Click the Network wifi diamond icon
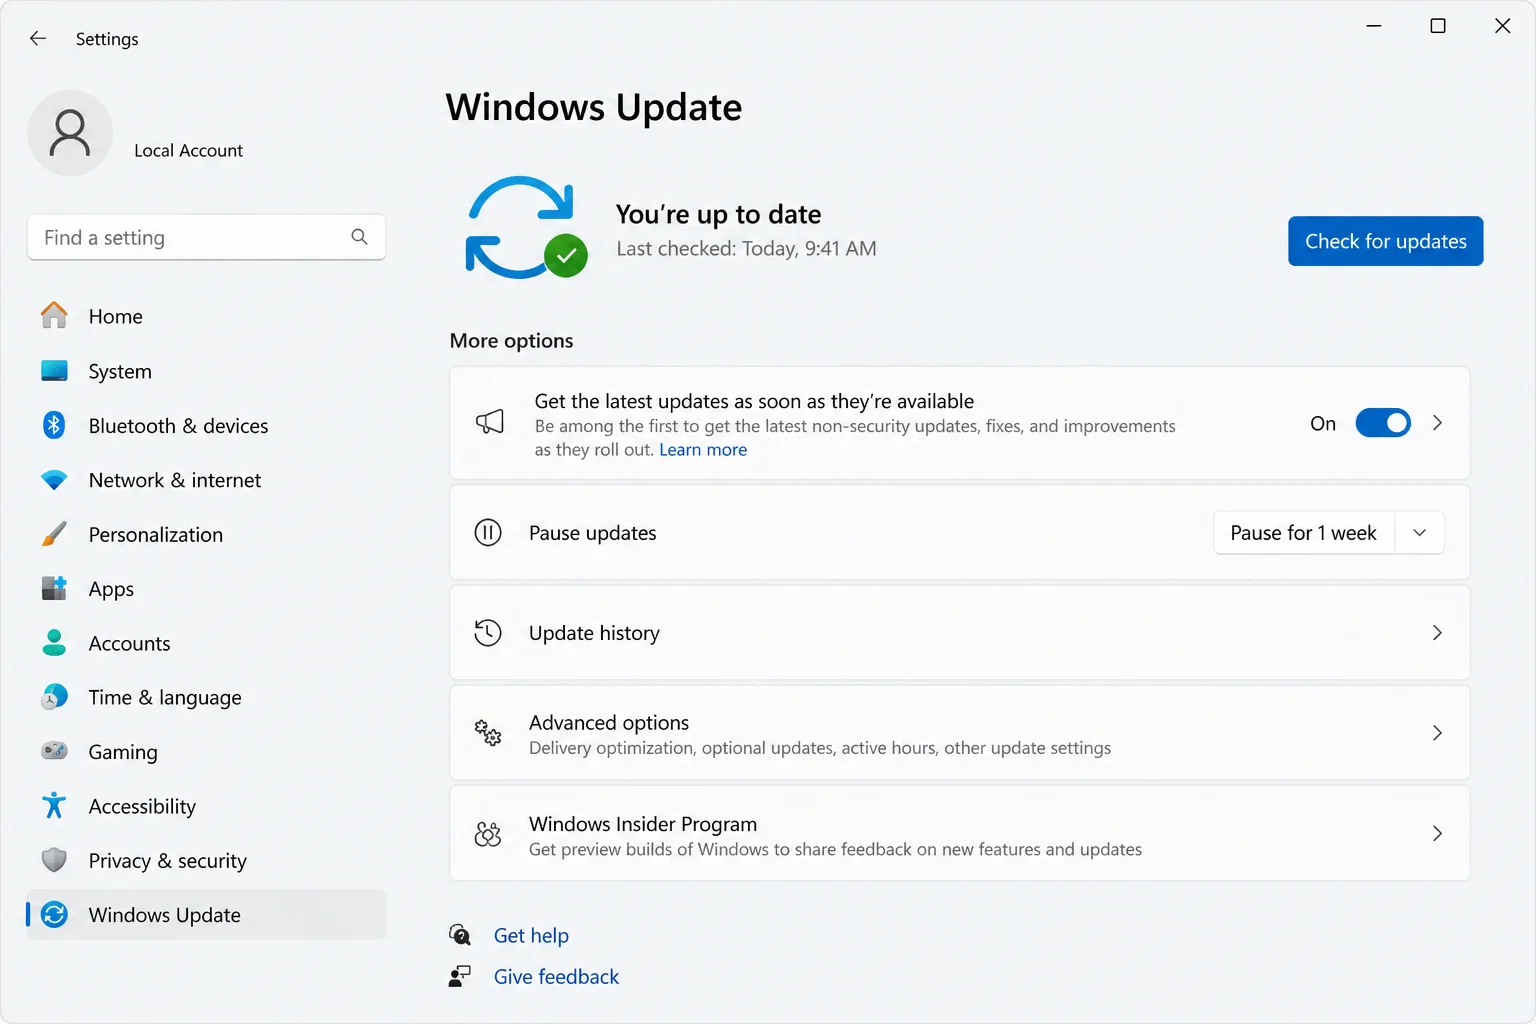1536x1024 pixels. 54,480
